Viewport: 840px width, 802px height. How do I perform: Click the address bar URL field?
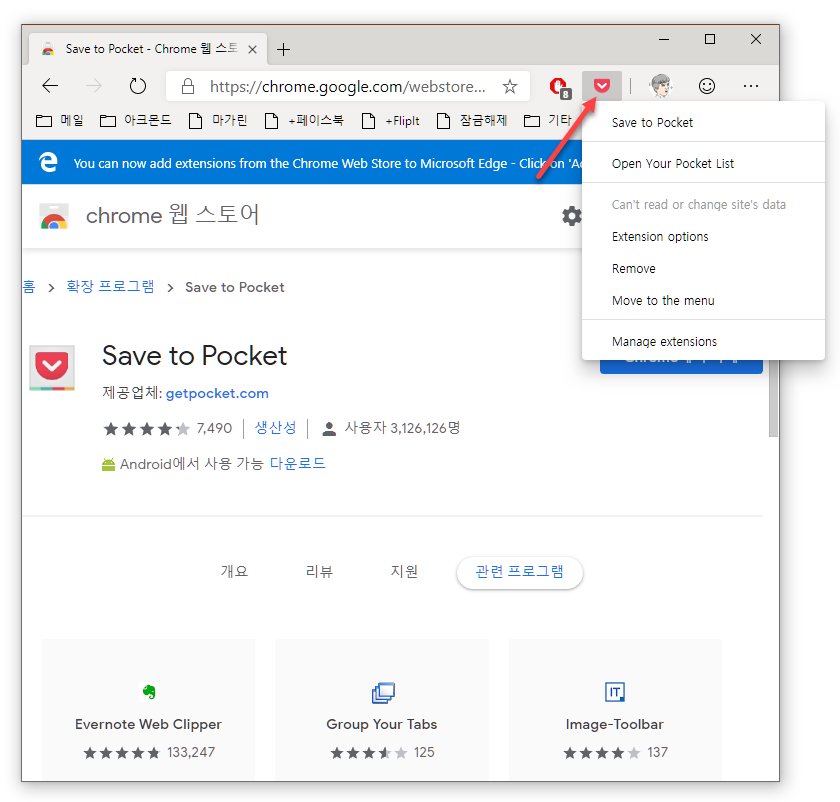(x=348, y=86)
